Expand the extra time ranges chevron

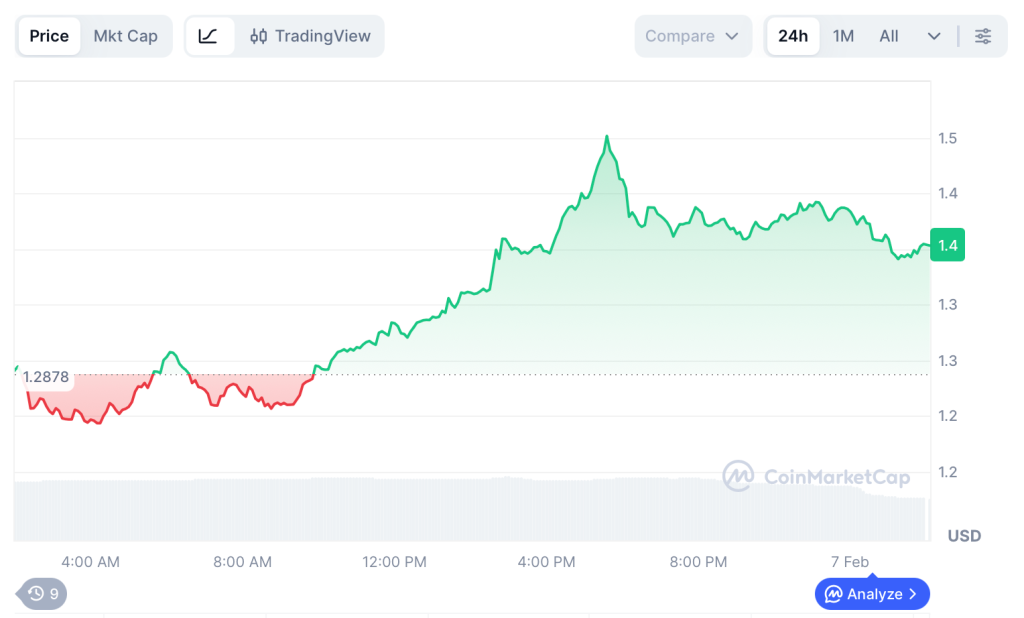pyautogui.click(x=933, y=35)
